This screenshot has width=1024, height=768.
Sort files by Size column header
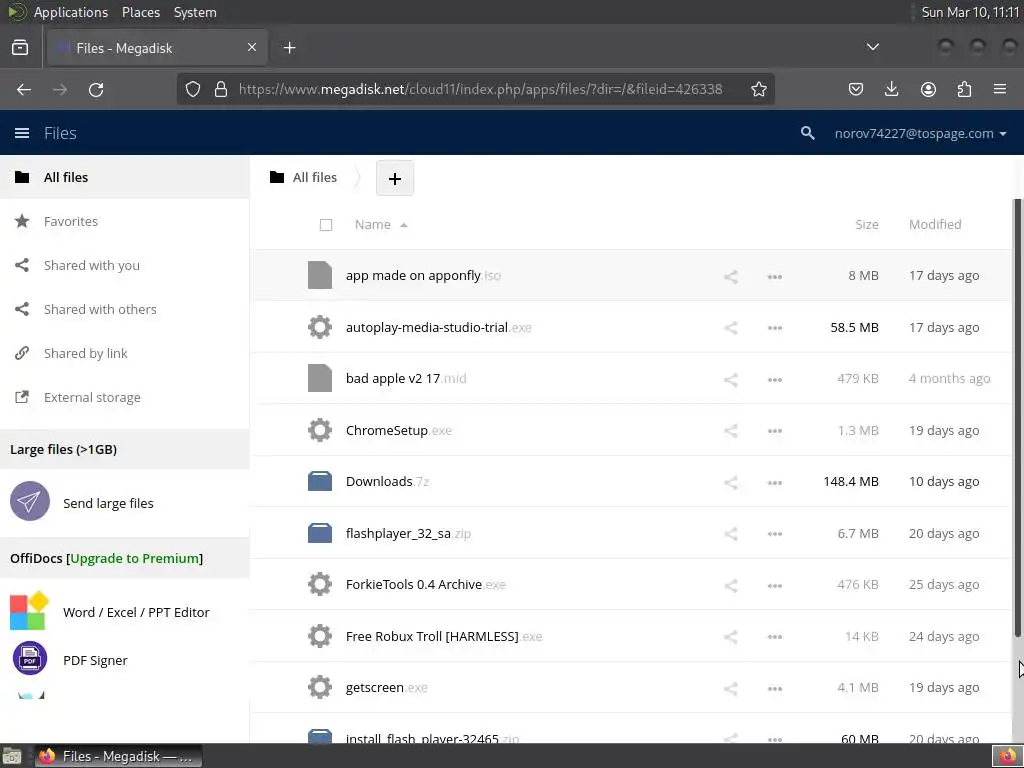(867, 225)
